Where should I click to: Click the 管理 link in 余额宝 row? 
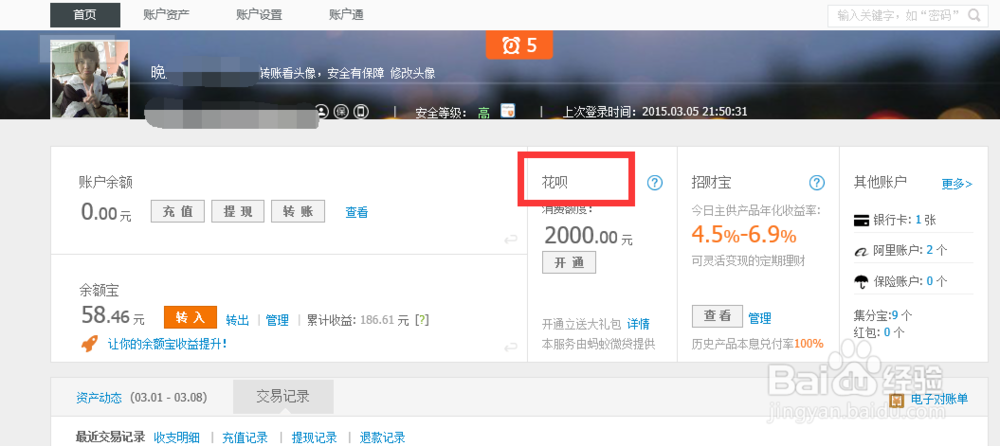[277, 320]
